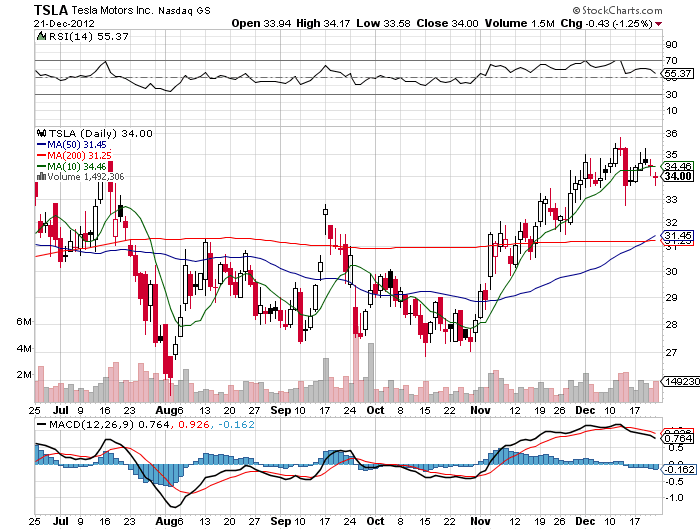The width and height of the screenshot is (700, 530).
Task: Click the volume bars icon in legend
Action: pyautogui.click(x=41, y=176)
